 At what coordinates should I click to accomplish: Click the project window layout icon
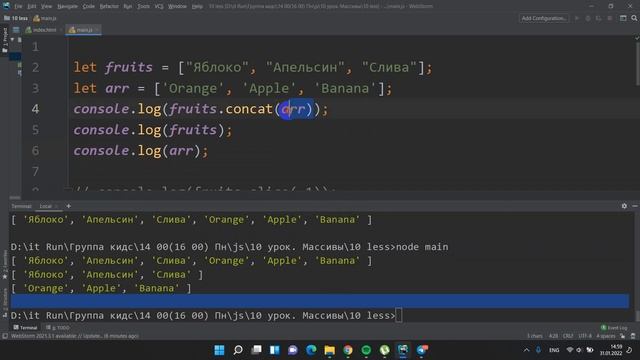pos(623,18)
